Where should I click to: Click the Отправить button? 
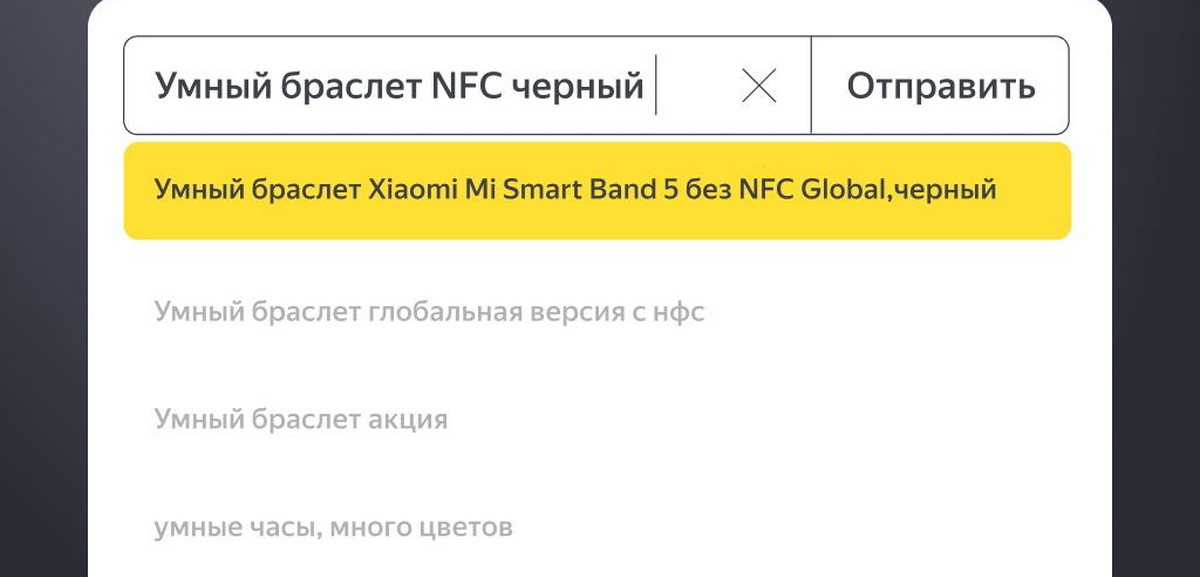tap(940, 87)
